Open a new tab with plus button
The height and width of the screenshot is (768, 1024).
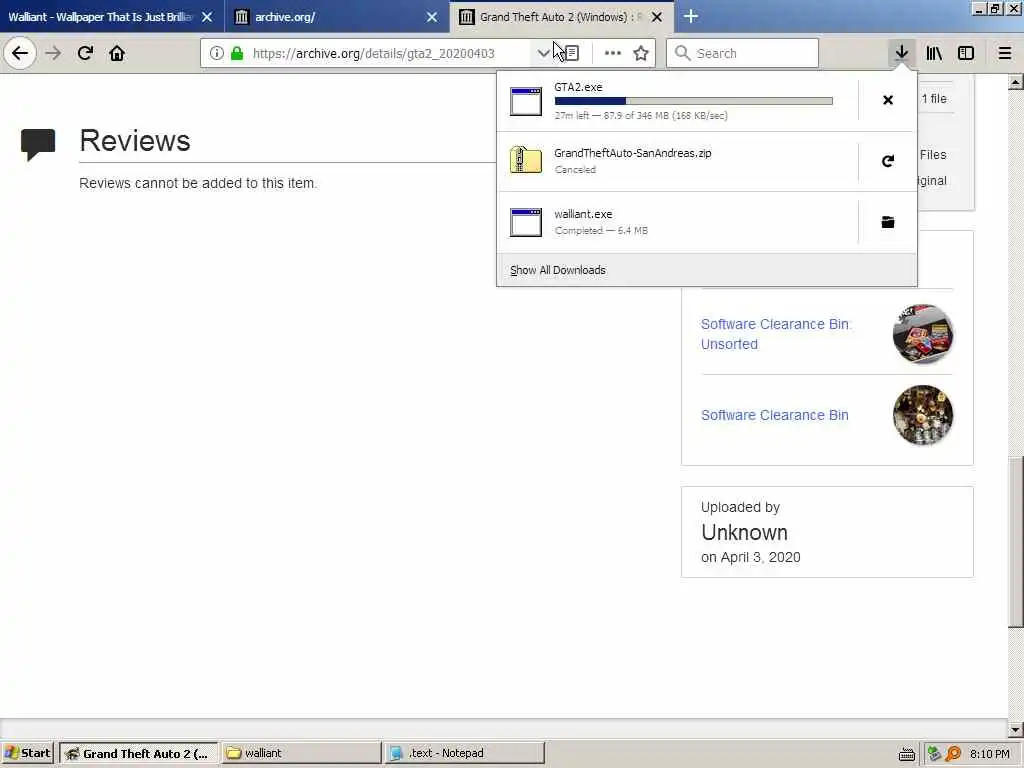tap(691, 16)
